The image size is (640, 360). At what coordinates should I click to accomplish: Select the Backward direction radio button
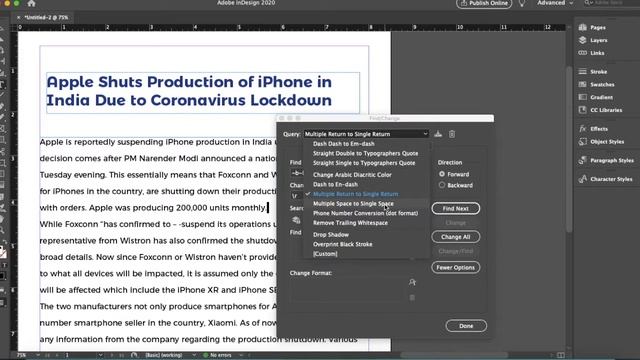pyautogui.click(x=442, y=185)
